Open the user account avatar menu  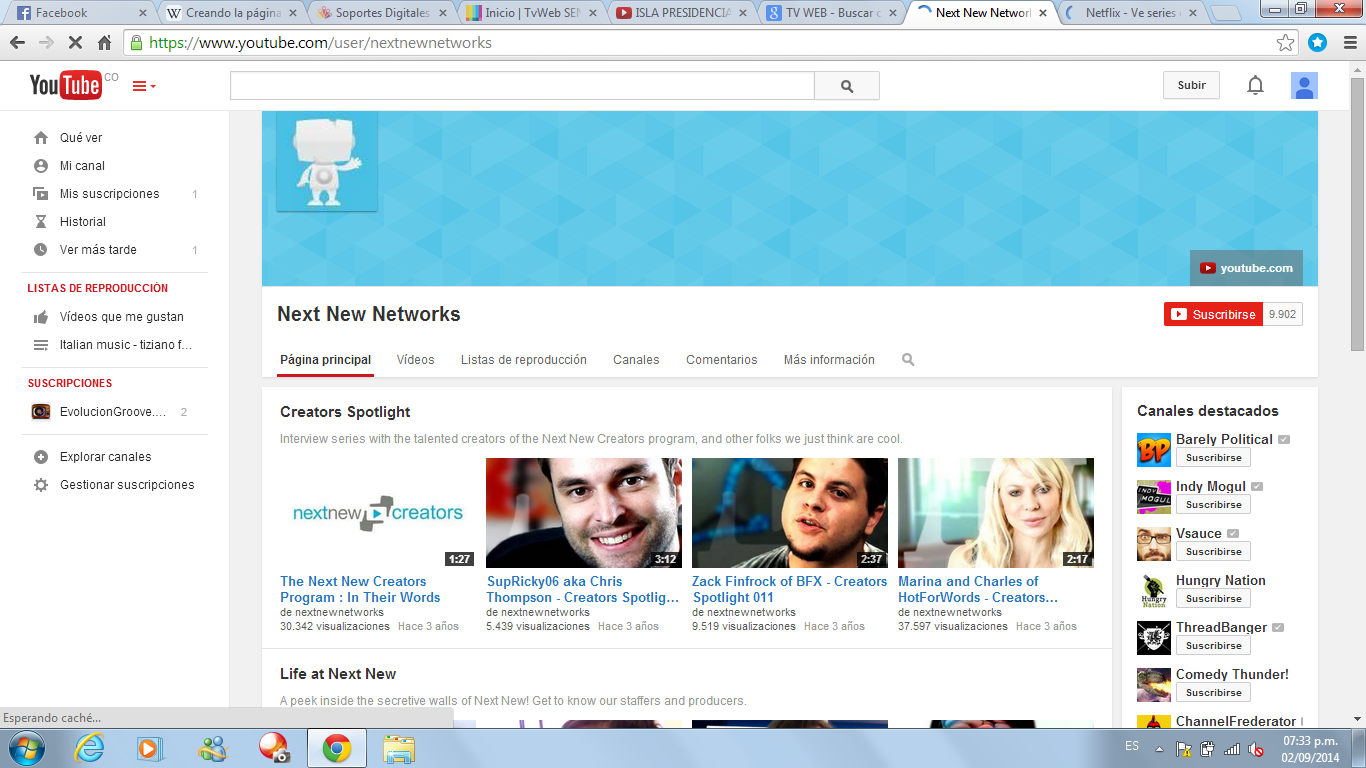(x=1303, y=86)
